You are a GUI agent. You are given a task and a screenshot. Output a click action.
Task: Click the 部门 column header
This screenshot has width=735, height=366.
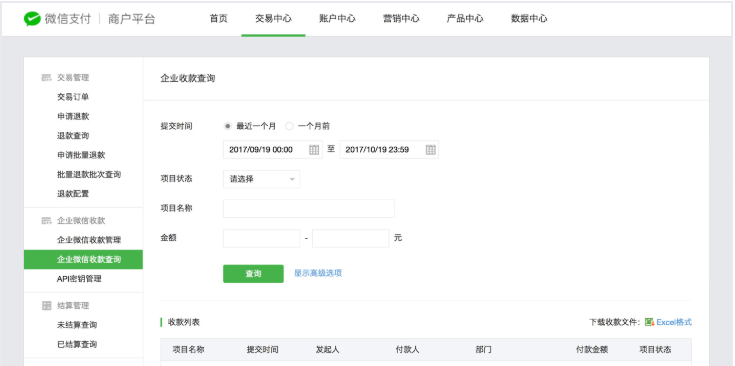[483, 350]
